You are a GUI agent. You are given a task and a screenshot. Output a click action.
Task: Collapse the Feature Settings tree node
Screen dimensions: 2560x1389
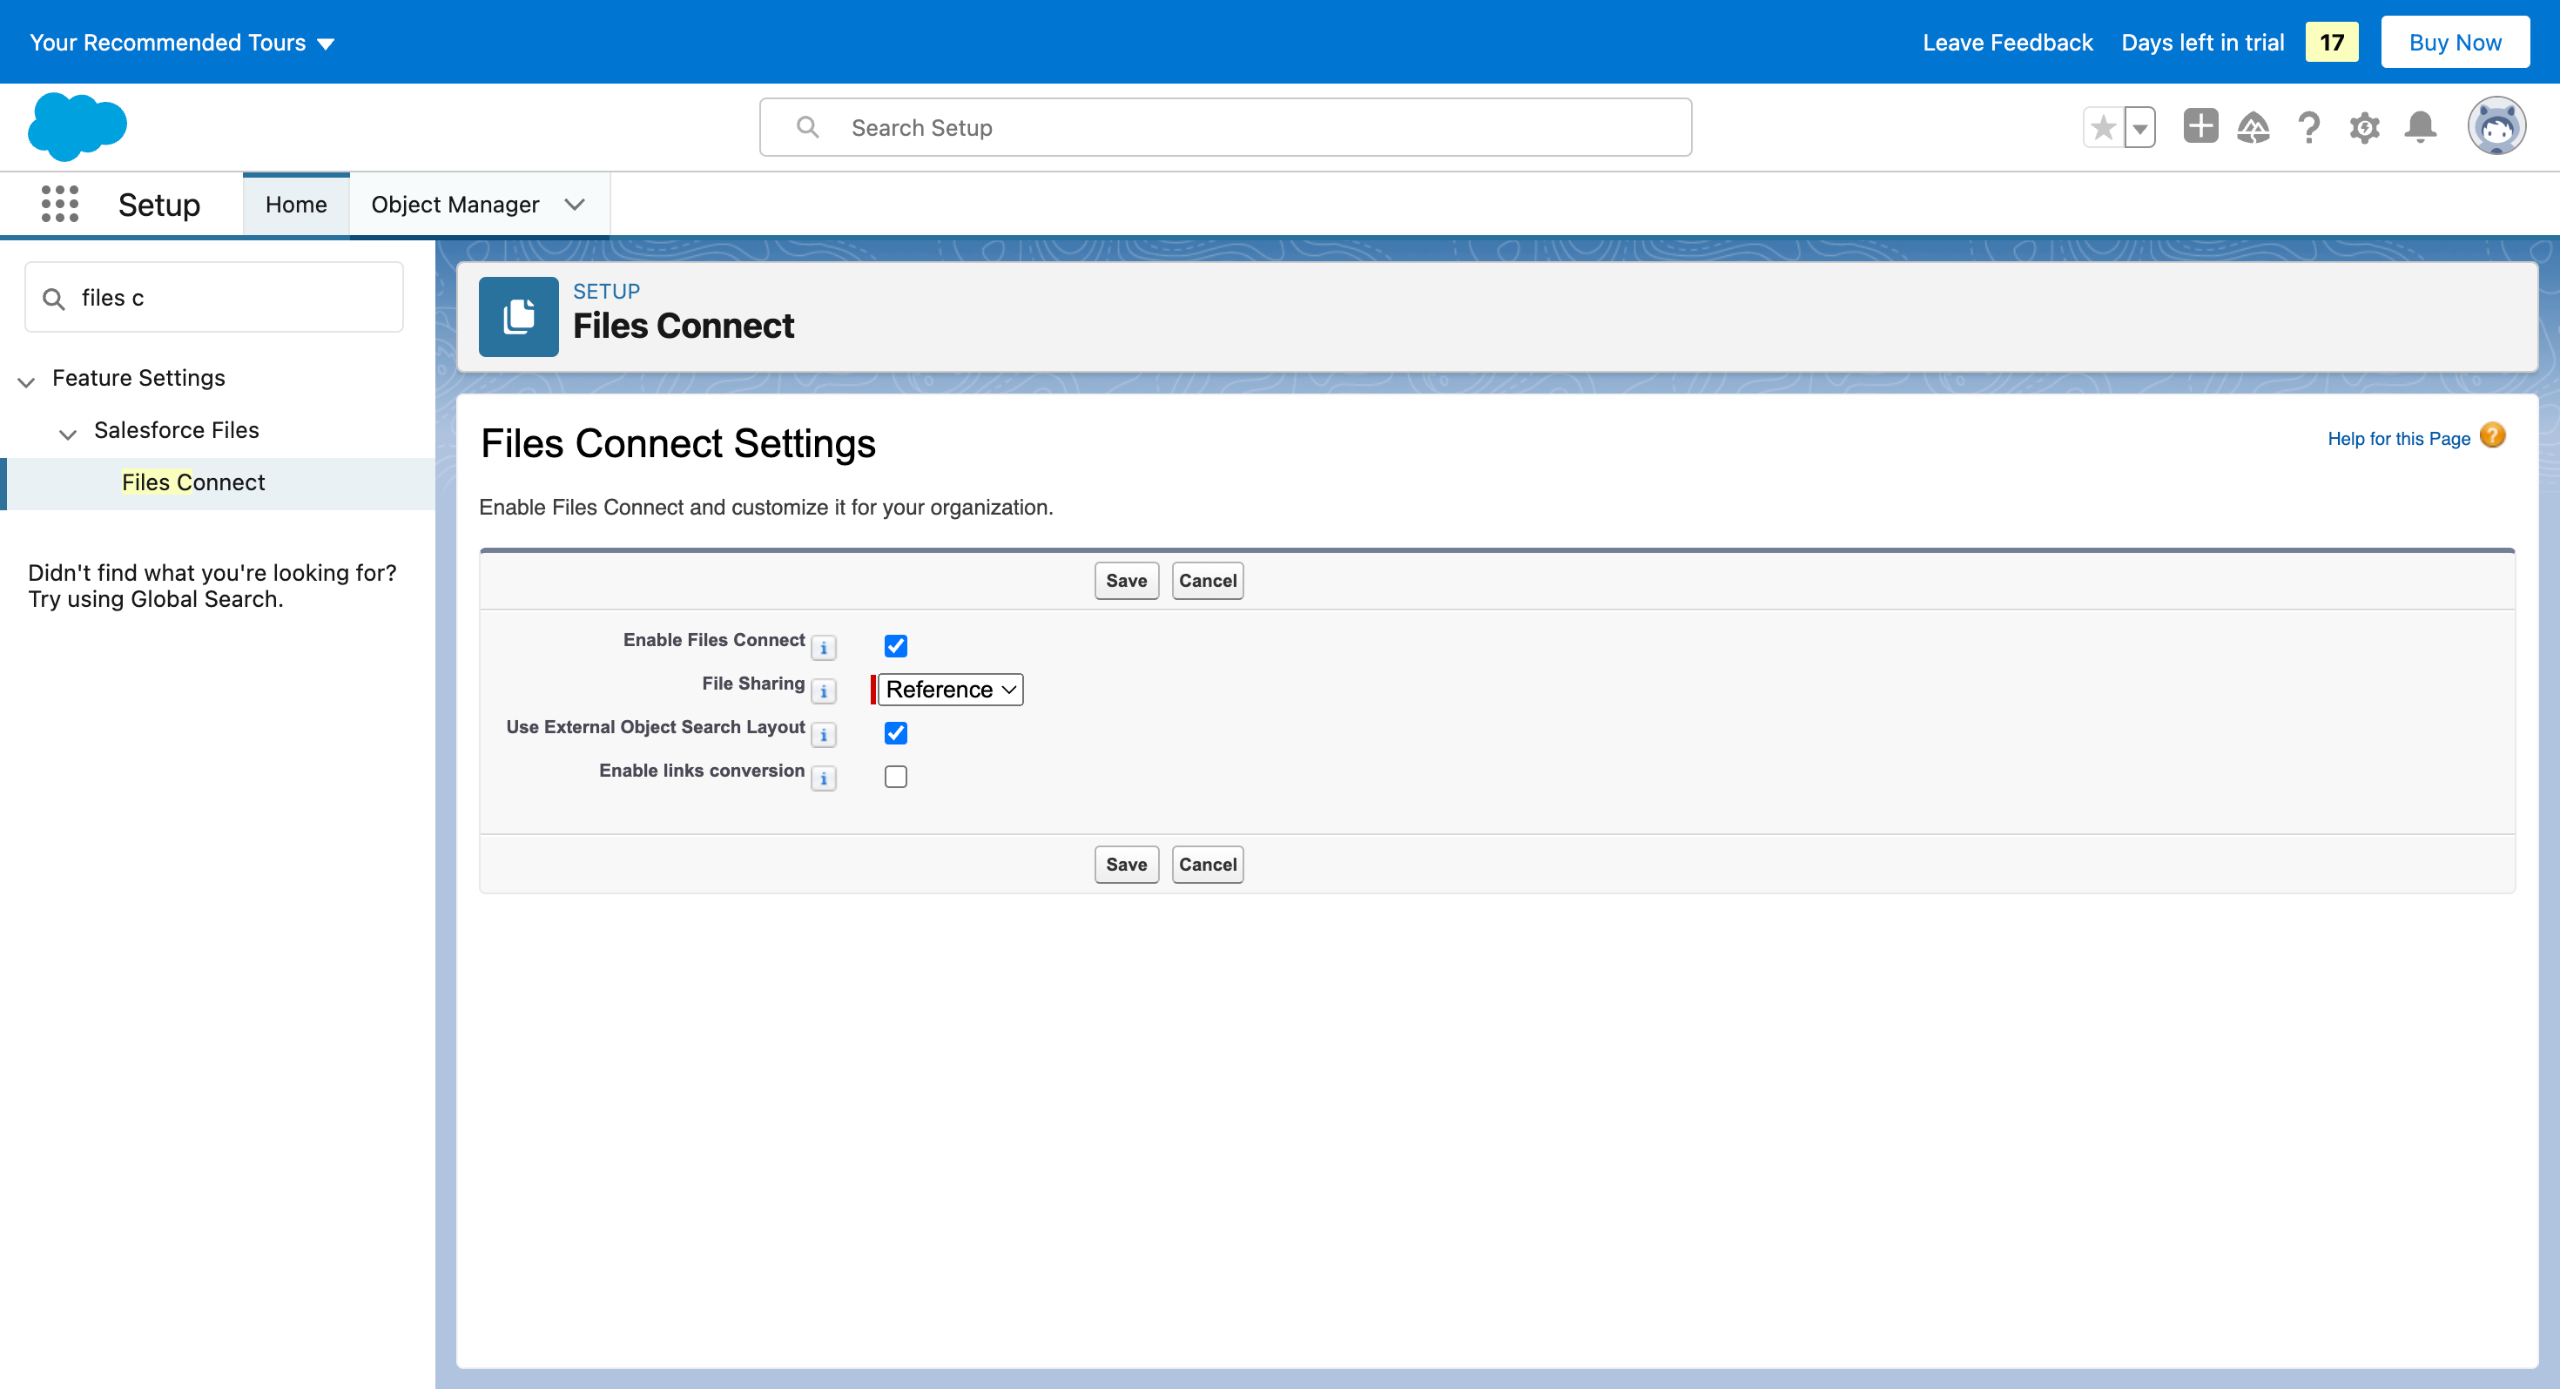27,380
